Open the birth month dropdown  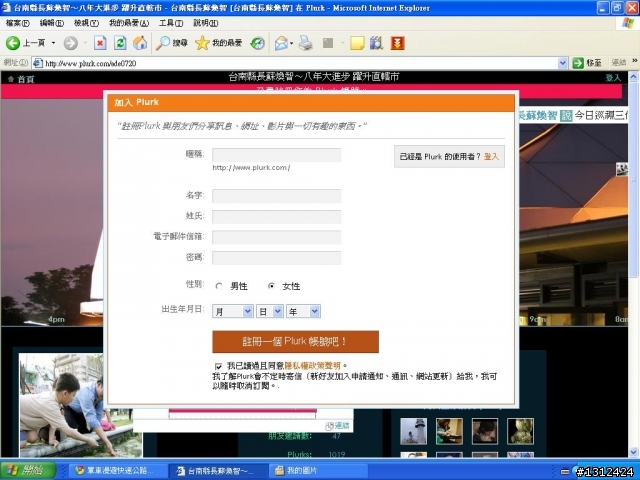233,311
